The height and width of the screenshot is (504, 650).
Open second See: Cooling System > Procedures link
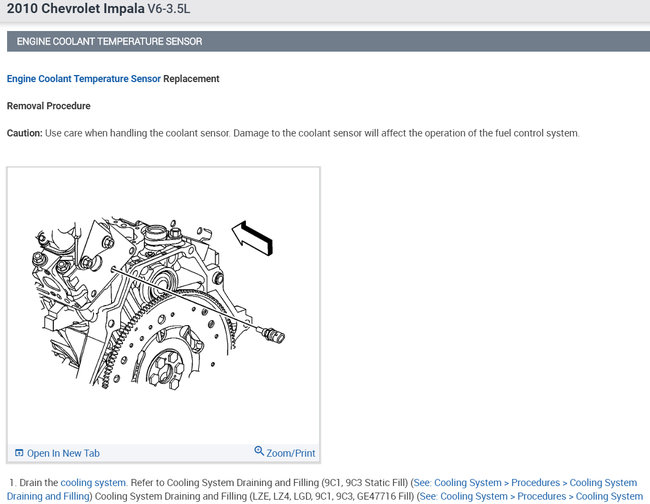click(531, 497)
